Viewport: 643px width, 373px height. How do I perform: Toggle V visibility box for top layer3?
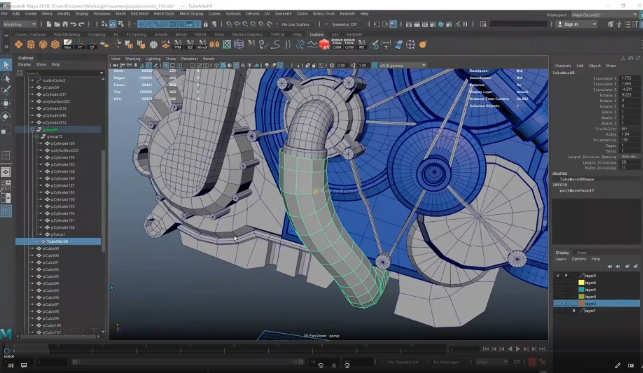click(558, 275)
